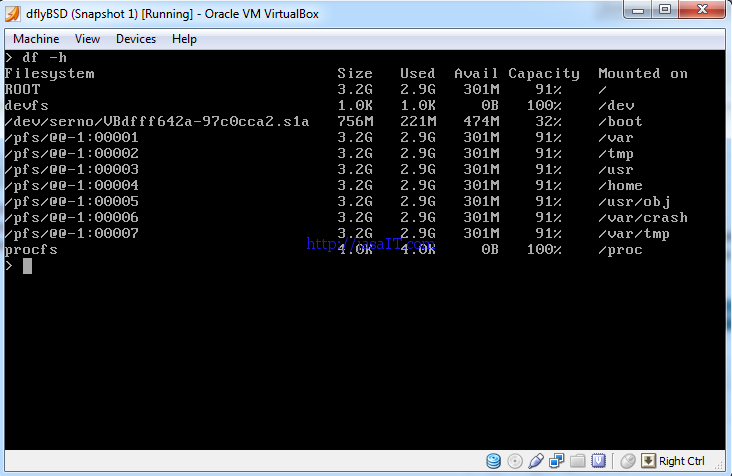Click the 221M used value
This screenshot has width=732, height=476.
pos(418,121)
